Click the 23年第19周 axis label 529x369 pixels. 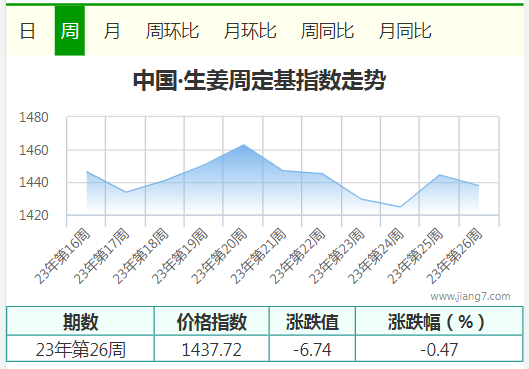tap(179, 256)
